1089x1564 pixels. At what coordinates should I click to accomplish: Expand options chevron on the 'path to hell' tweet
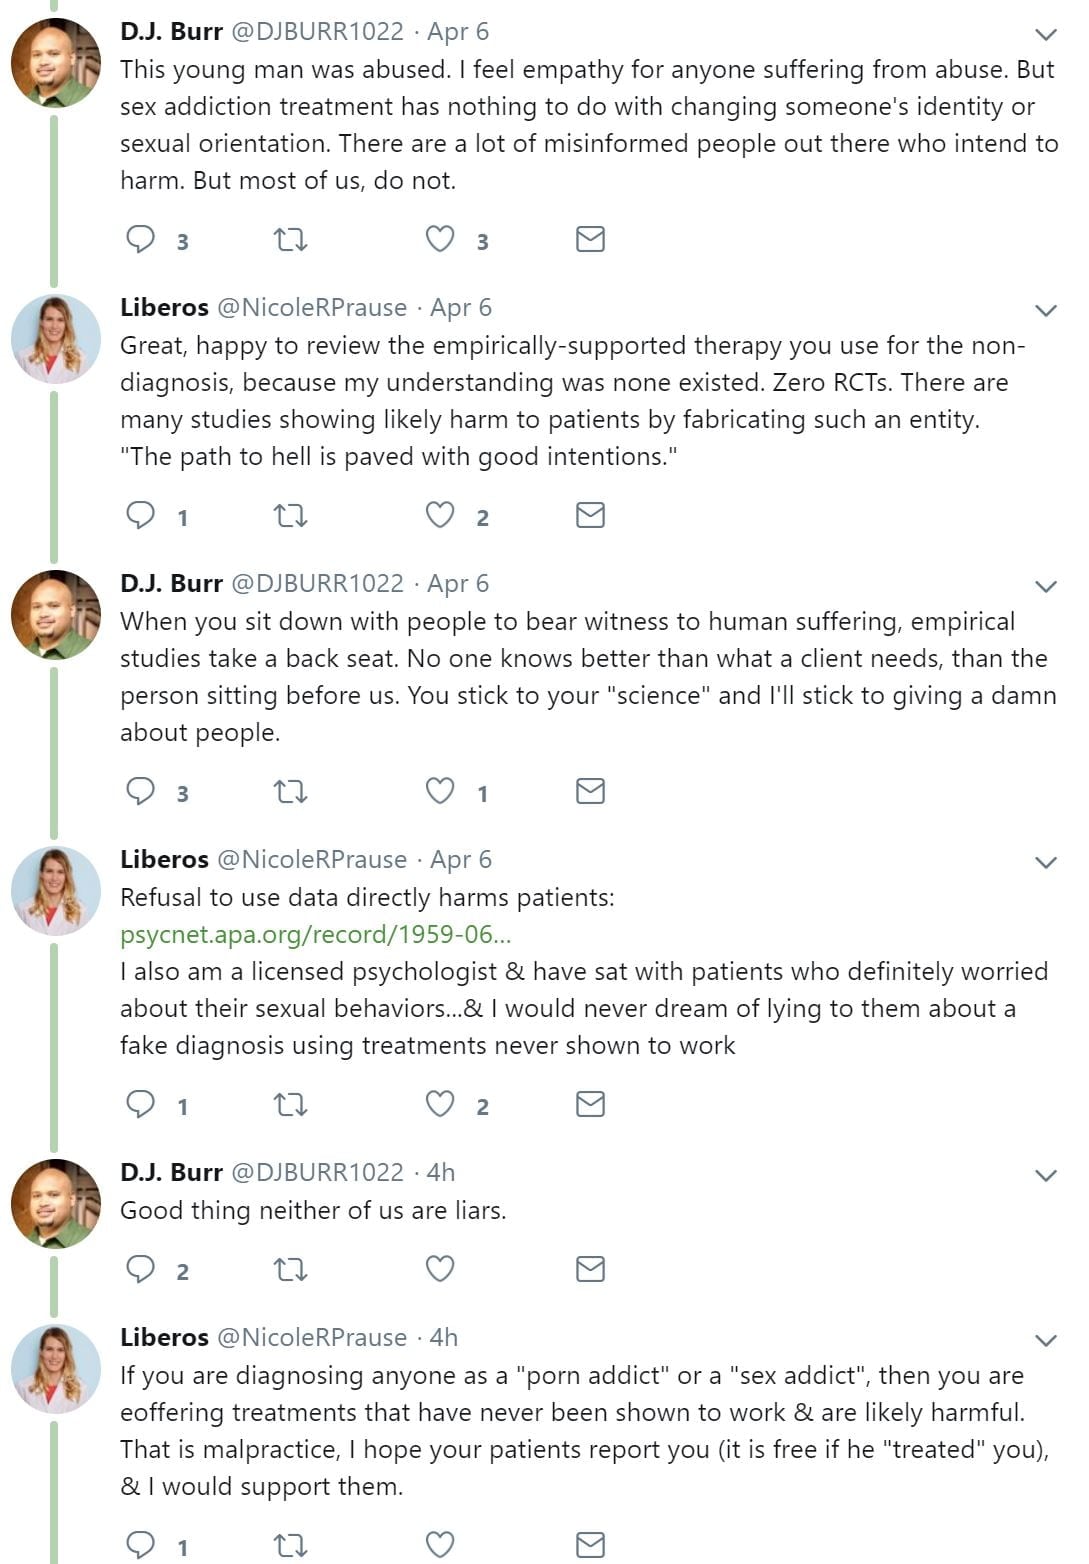point(1046,311)
